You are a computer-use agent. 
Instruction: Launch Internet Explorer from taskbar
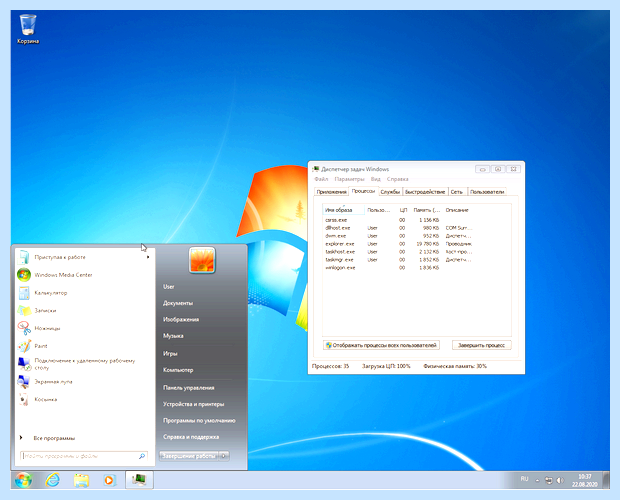point(53,480)
